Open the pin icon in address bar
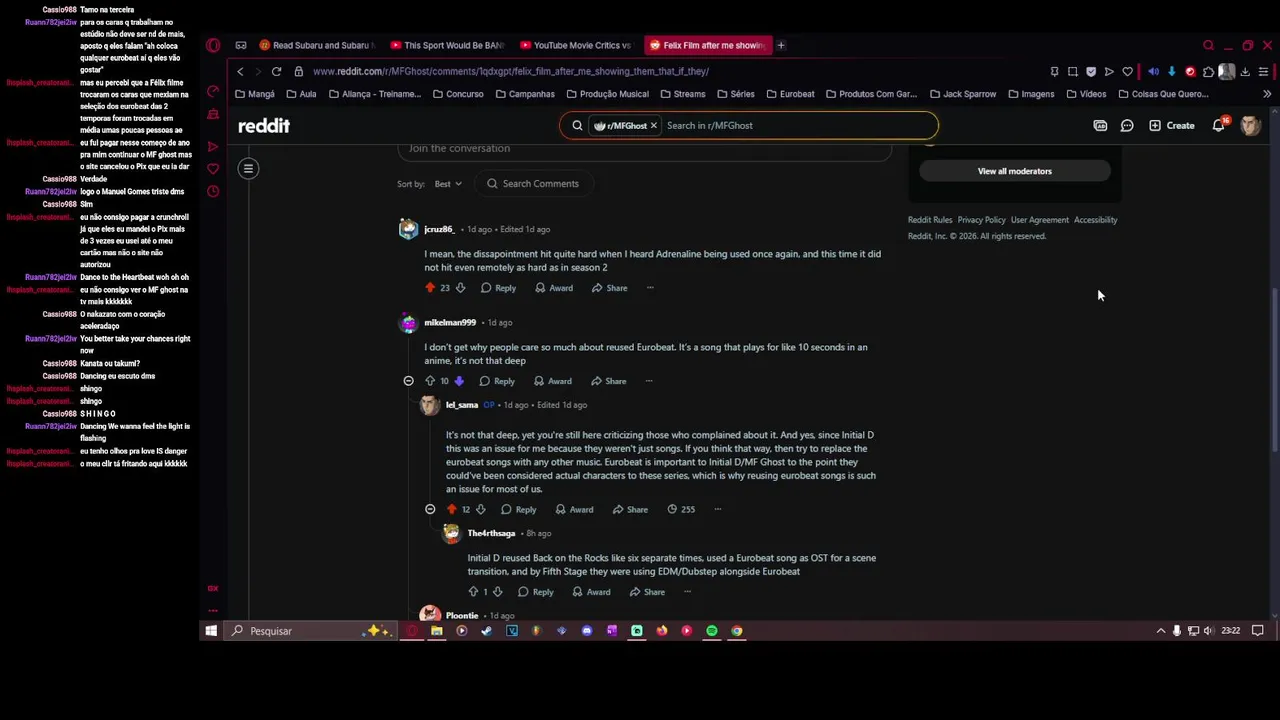The image size is (1280, 720). coord(1054,71)
